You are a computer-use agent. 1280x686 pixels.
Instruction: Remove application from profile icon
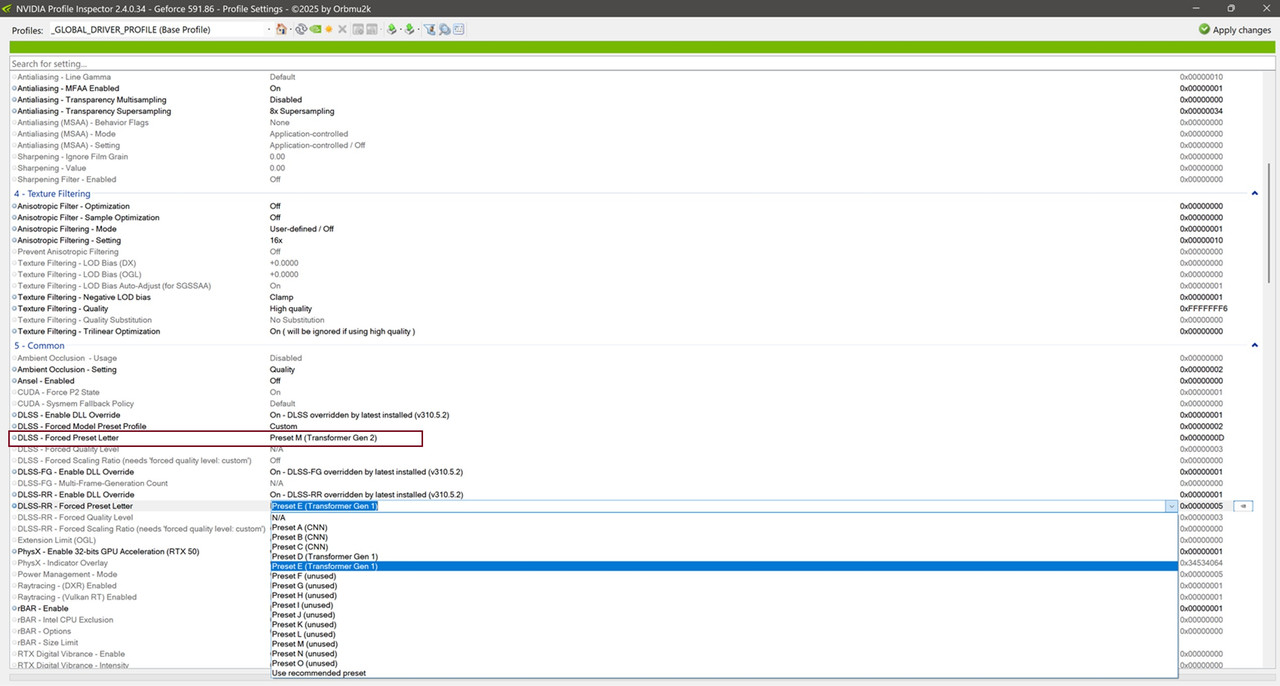click(371, 29)
